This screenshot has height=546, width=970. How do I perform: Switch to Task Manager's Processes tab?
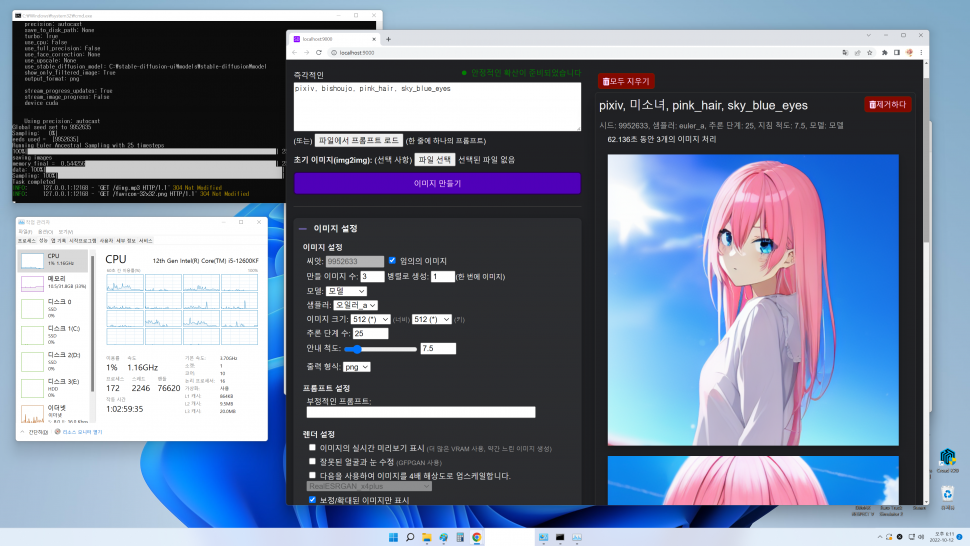27,241
